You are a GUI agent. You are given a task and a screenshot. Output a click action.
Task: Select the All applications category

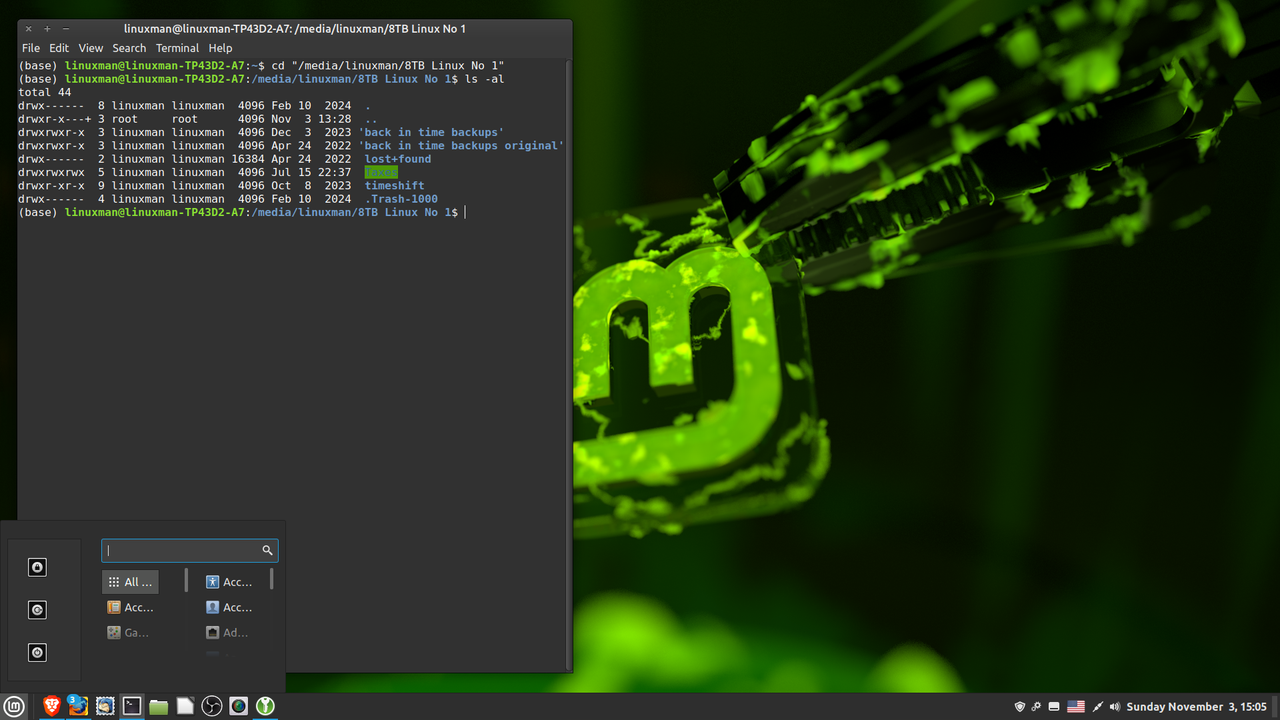pyautogui.click(x=130, y=581)
